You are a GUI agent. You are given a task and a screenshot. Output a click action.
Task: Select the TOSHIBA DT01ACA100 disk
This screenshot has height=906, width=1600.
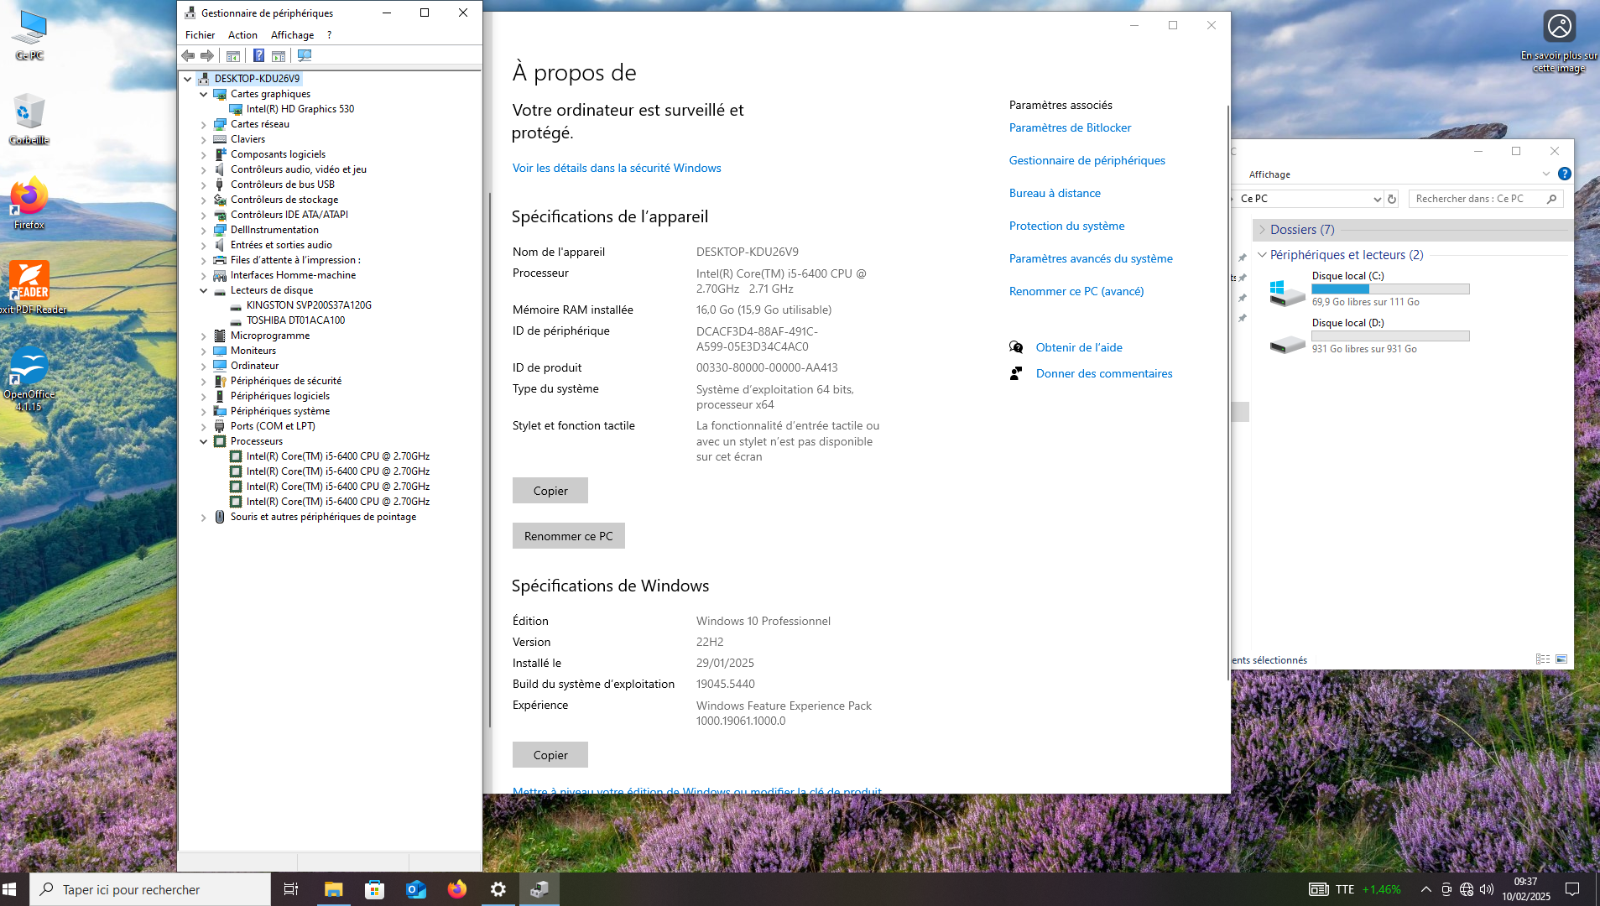[296, 320]
